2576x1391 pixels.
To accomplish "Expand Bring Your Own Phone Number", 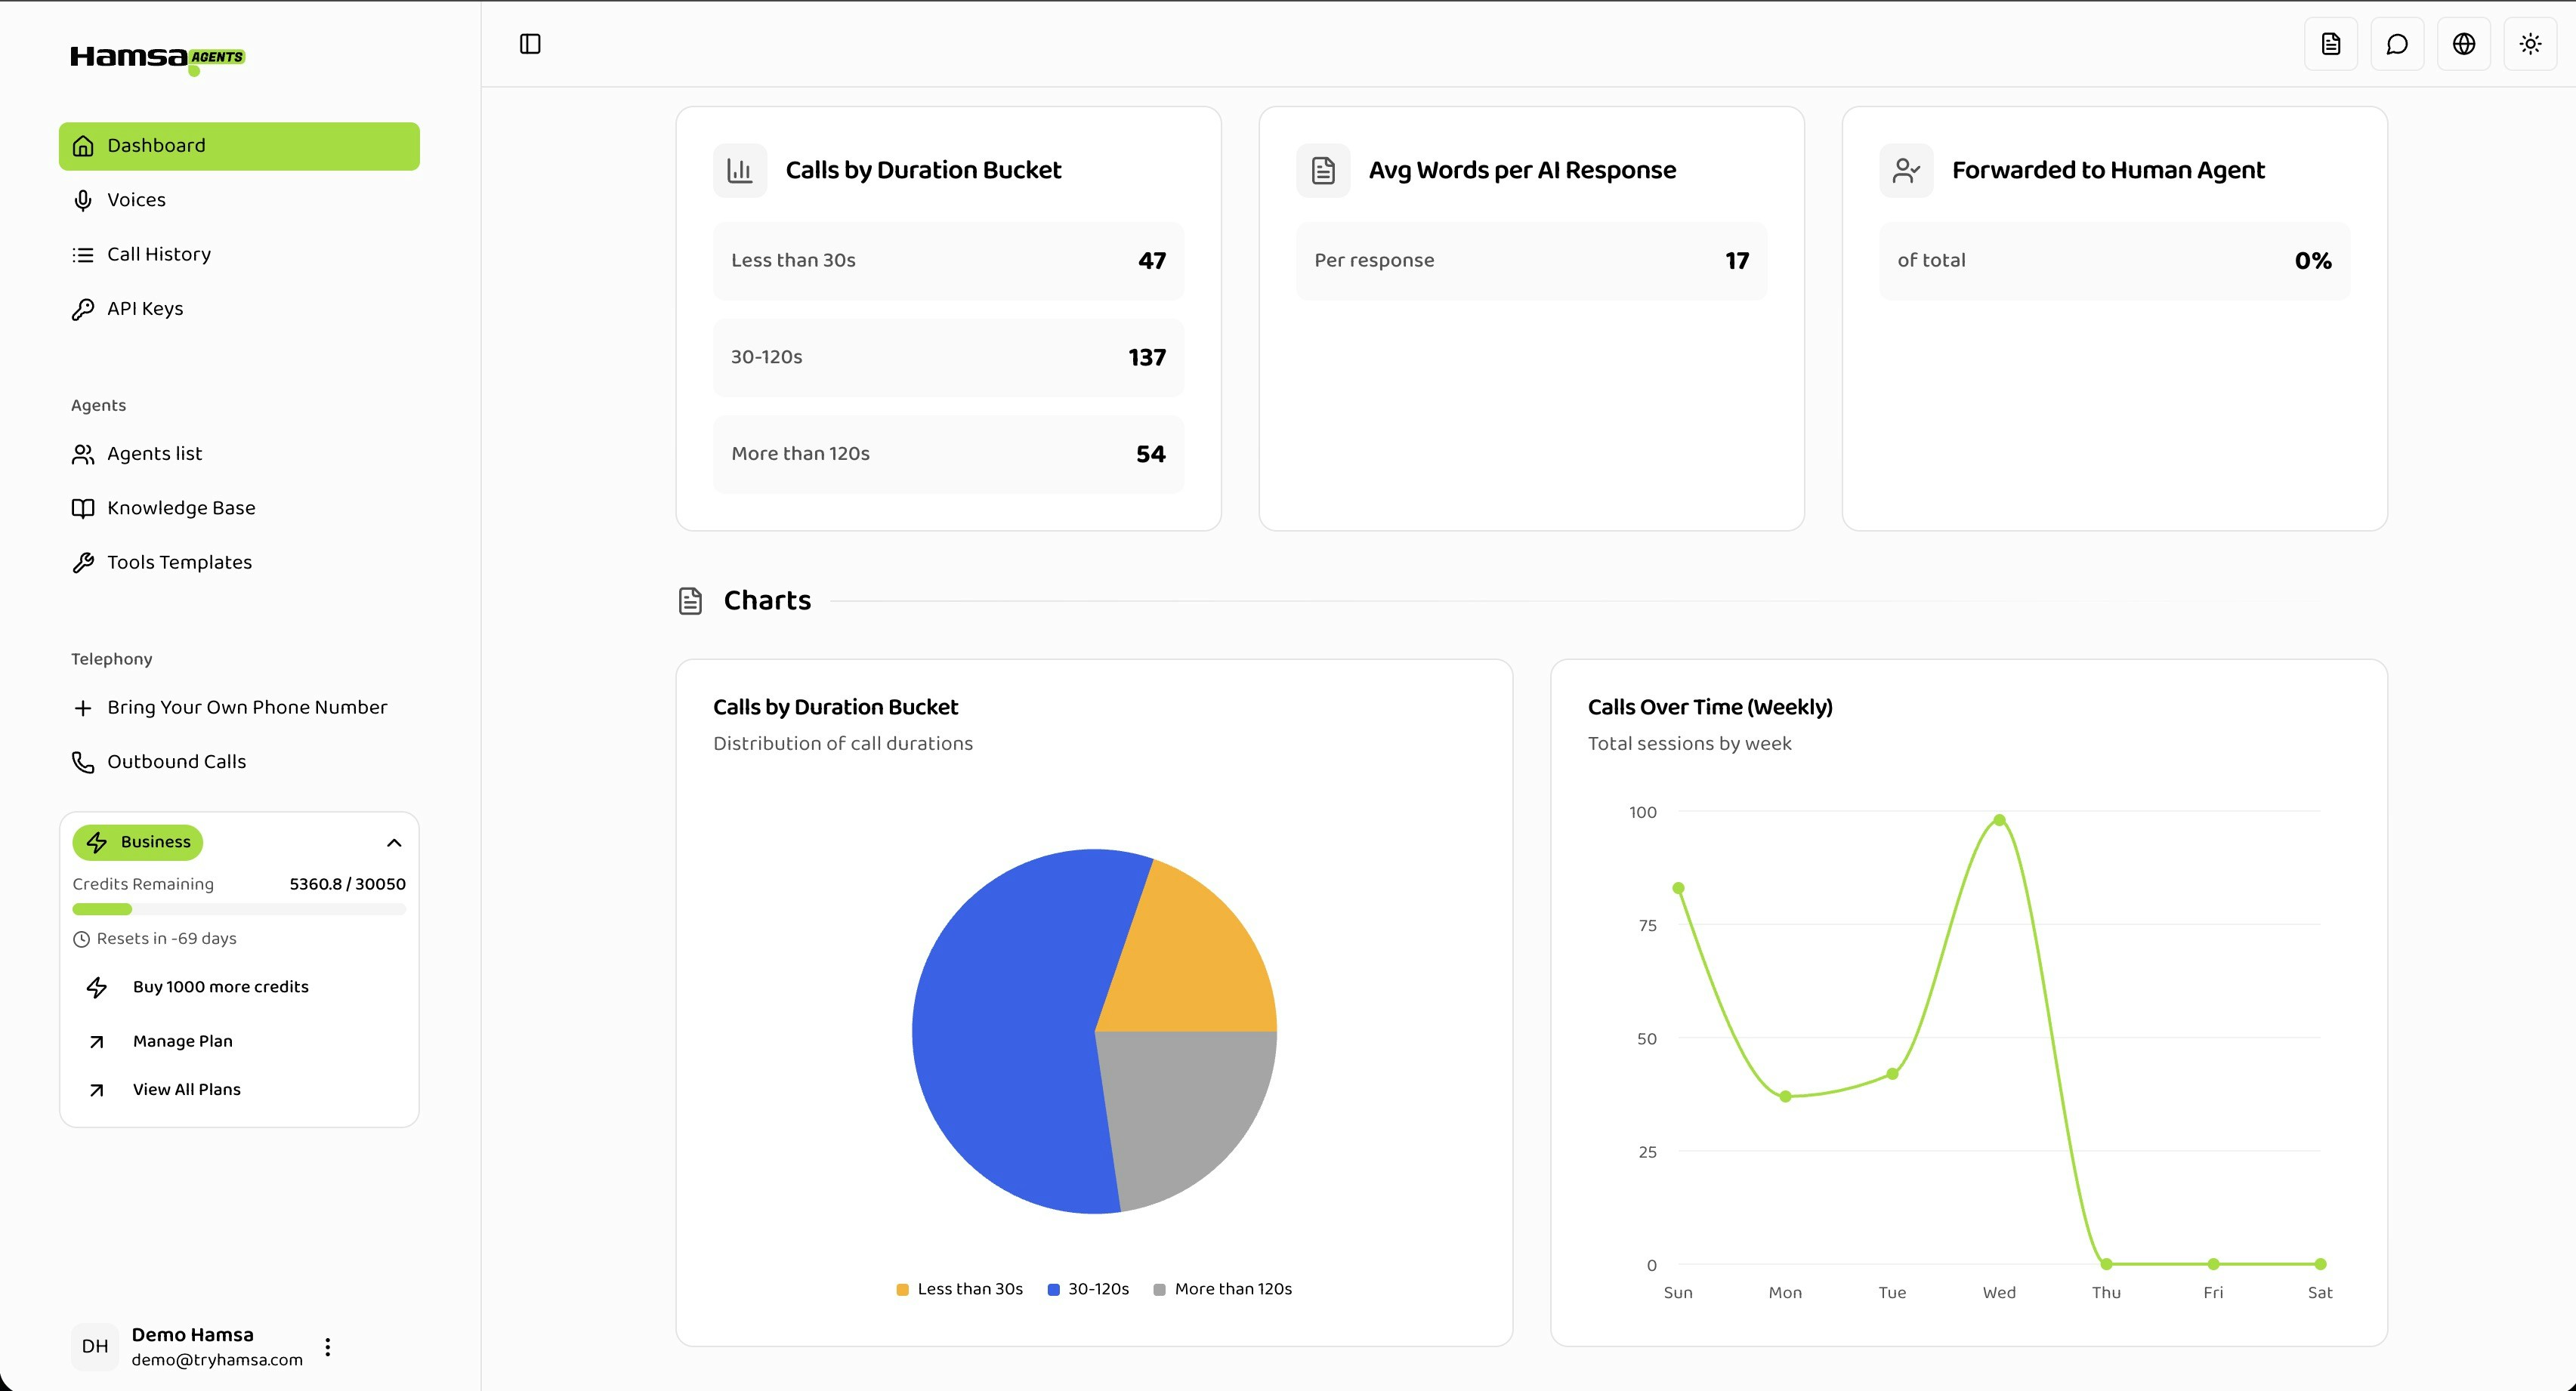I will [x=247, y=707].
